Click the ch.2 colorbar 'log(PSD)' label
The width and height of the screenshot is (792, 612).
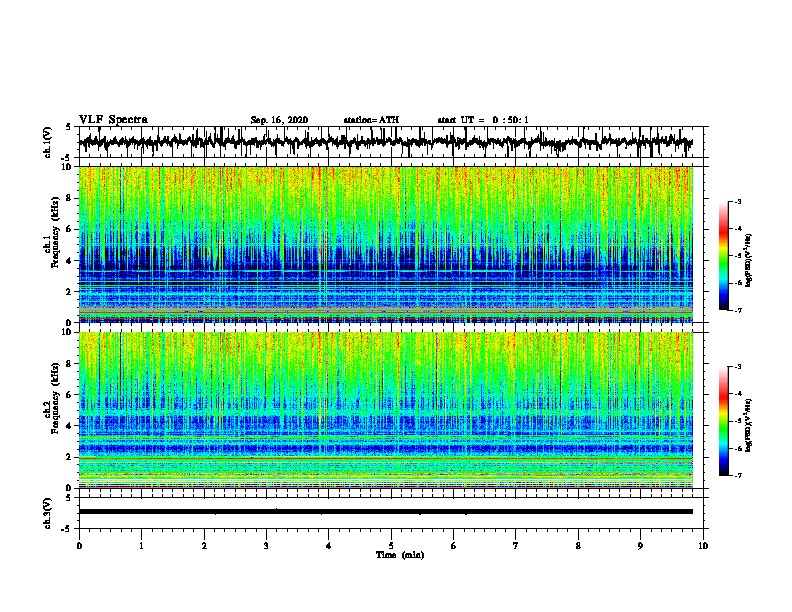748,426
